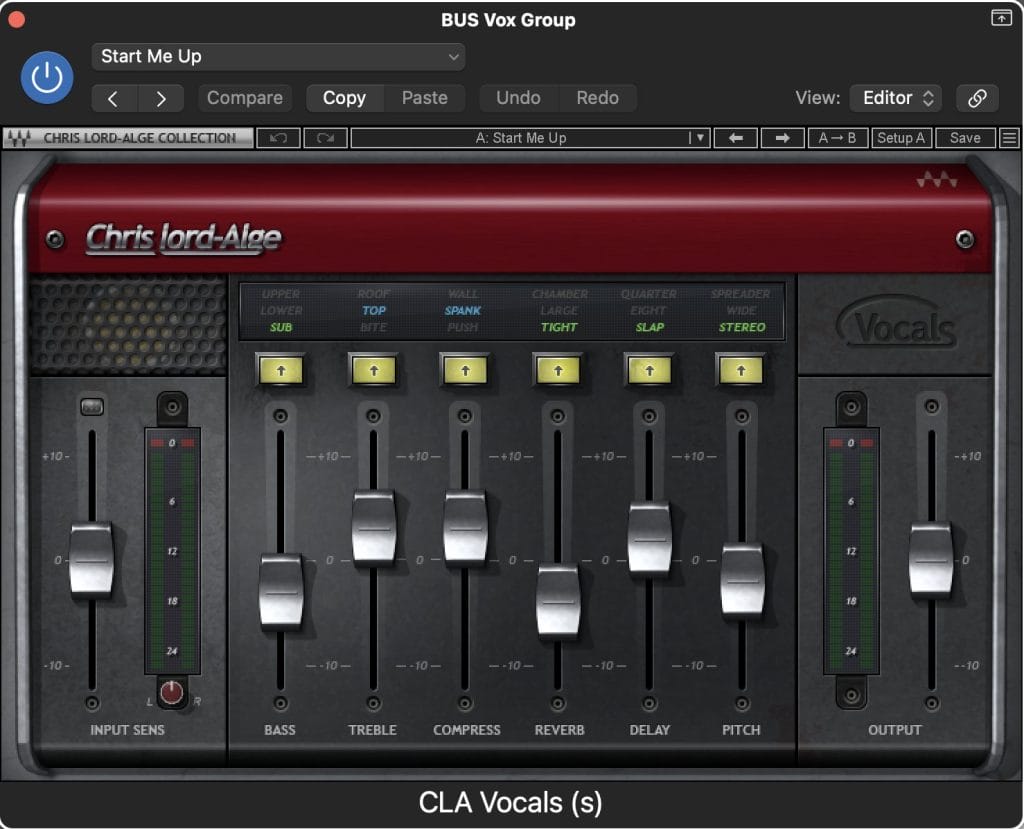This screenshot has width=1024, height=829.
Task: Click the Compress fader handle
Action: [x=465, y=527]
